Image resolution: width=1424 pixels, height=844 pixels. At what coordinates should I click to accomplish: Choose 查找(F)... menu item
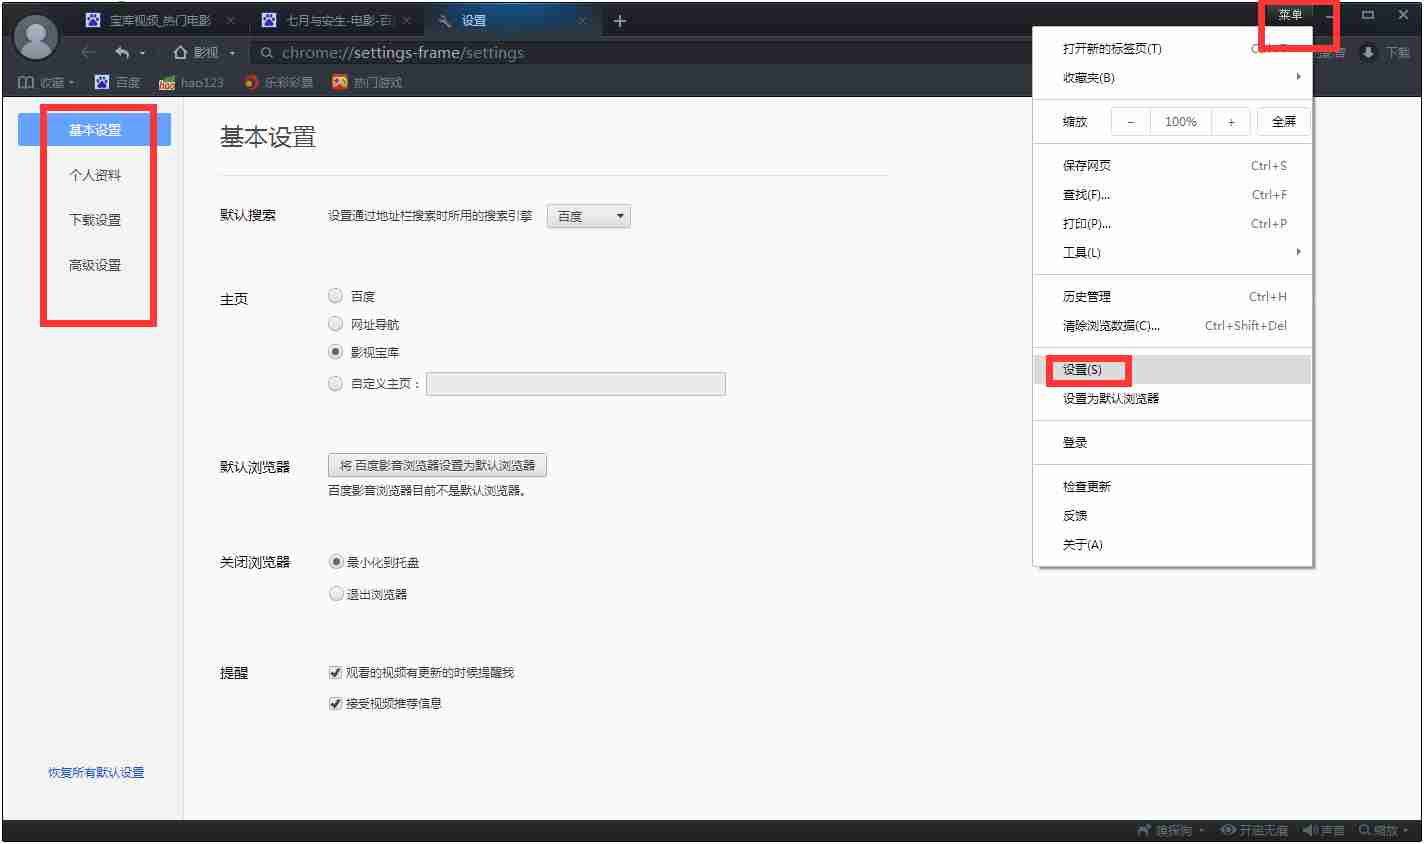coord(1172,195)
